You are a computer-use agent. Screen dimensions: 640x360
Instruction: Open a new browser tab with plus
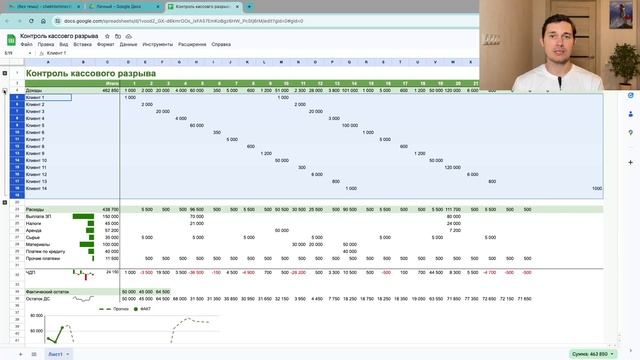pyautogui.click(x=249, y=7)
